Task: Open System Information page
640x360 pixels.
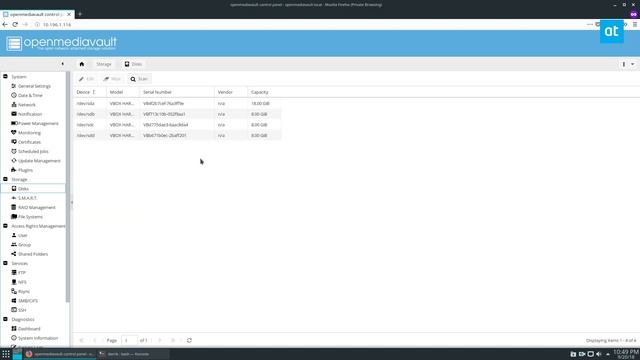Action: click(38, 338)
